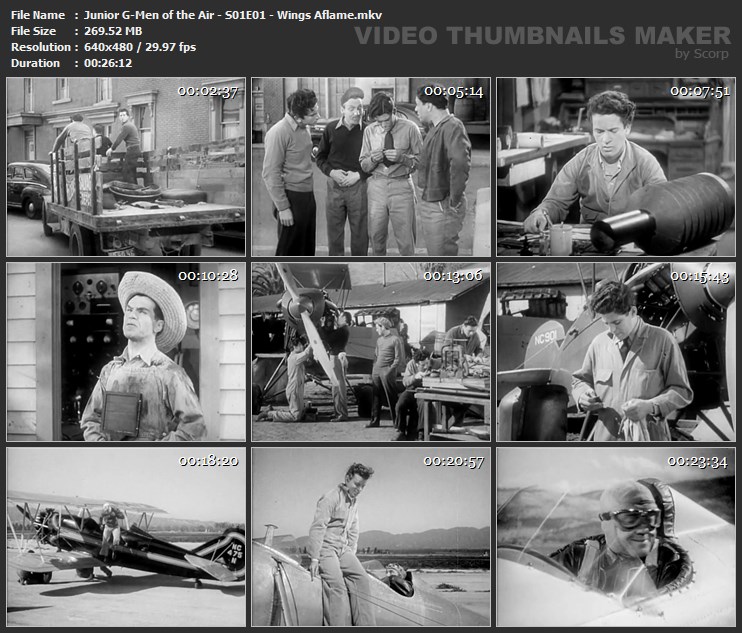Open the 00:20:57 thumbnail frame
The width and height of the screenshot is (742, 633).
[x=371, y=537]
